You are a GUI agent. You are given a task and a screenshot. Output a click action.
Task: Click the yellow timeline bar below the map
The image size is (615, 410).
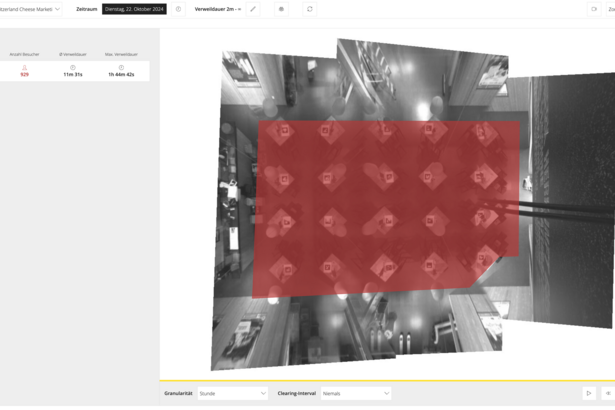coord(387,381)
